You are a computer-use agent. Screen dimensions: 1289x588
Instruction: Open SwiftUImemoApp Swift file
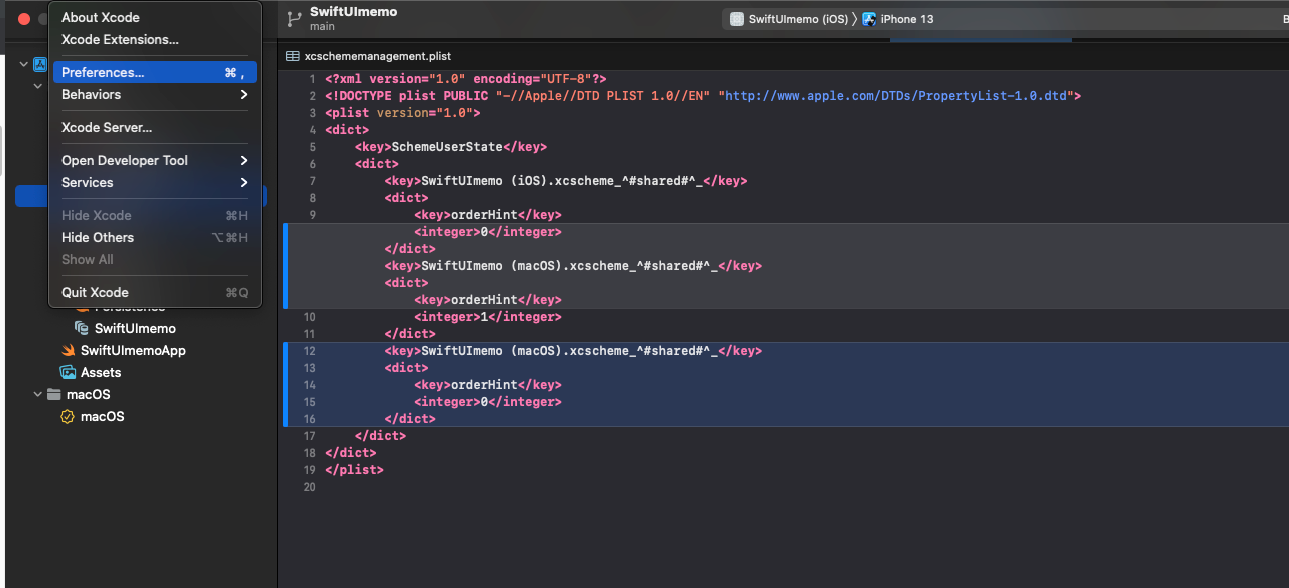coord(133,350)
